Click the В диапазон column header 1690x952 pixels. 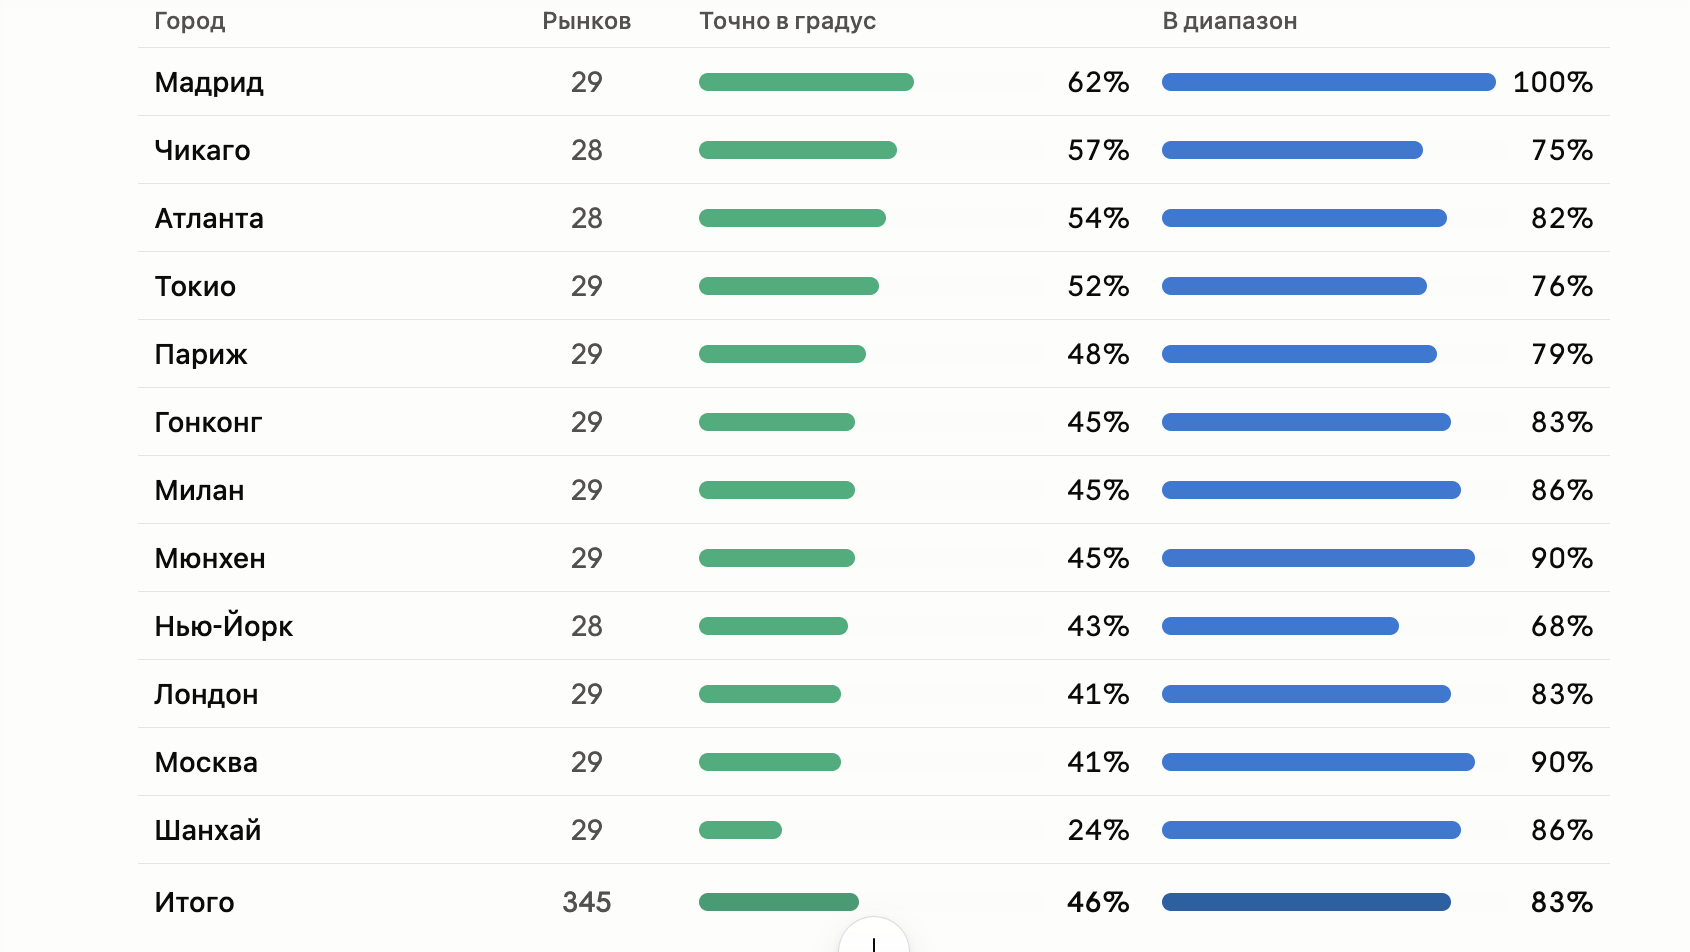[x=1229, y=21]
